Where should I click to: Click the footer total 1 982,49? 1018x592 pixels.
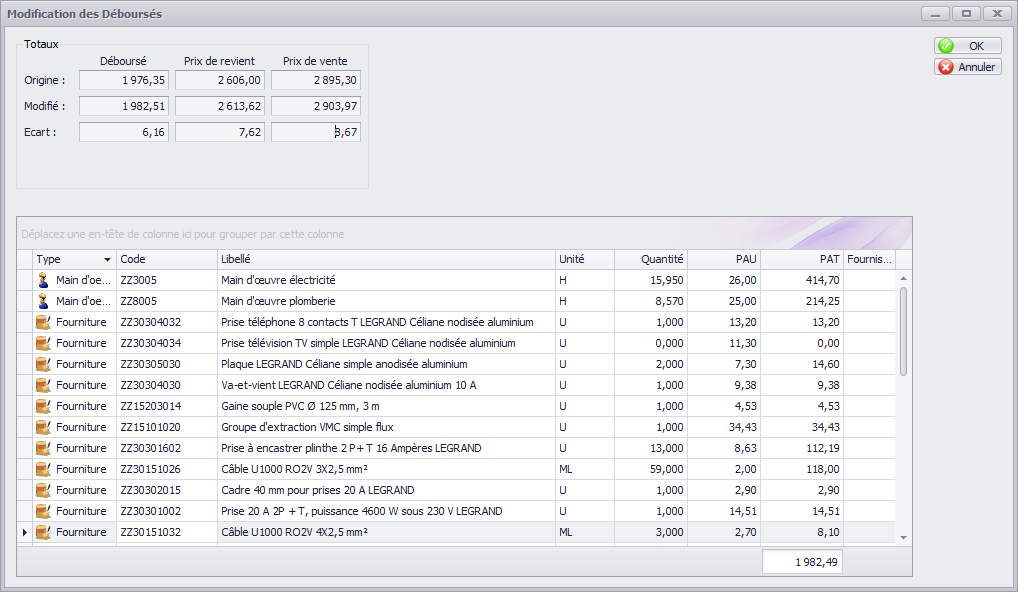pyautogui.click(x=802, y=562)
